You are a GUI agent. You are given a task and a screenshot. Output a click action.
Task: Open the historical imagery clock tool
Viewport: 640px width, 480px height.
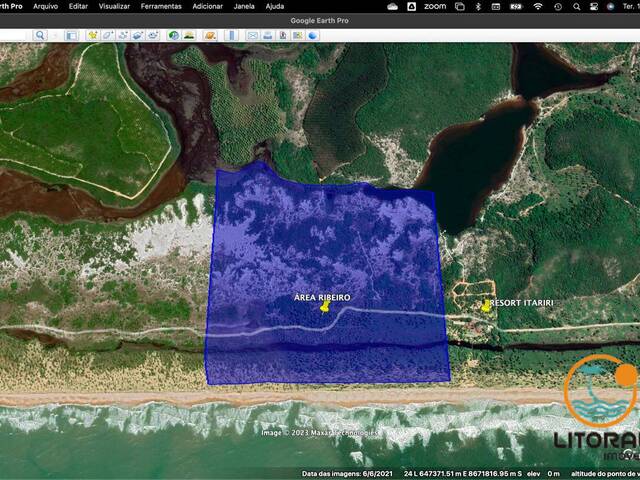click(x=174, y=35)
